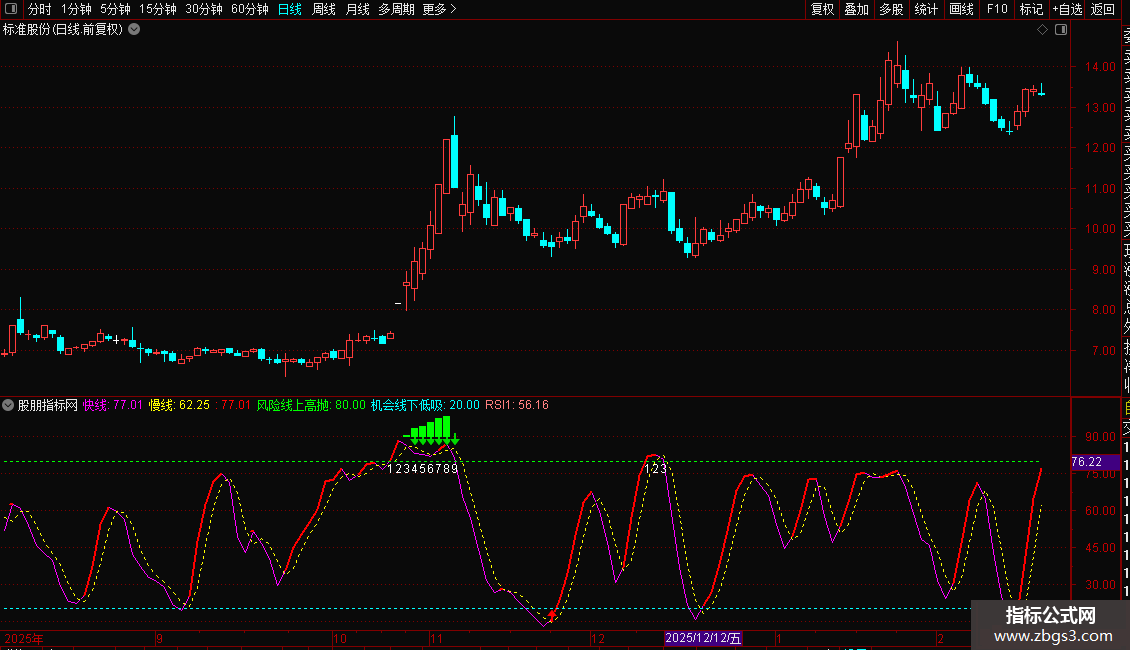The height and width of the screenshot is (650, 1130).
Task: Open the 标准股份 chart settings dropdown
Action: (x=134, y=30)
